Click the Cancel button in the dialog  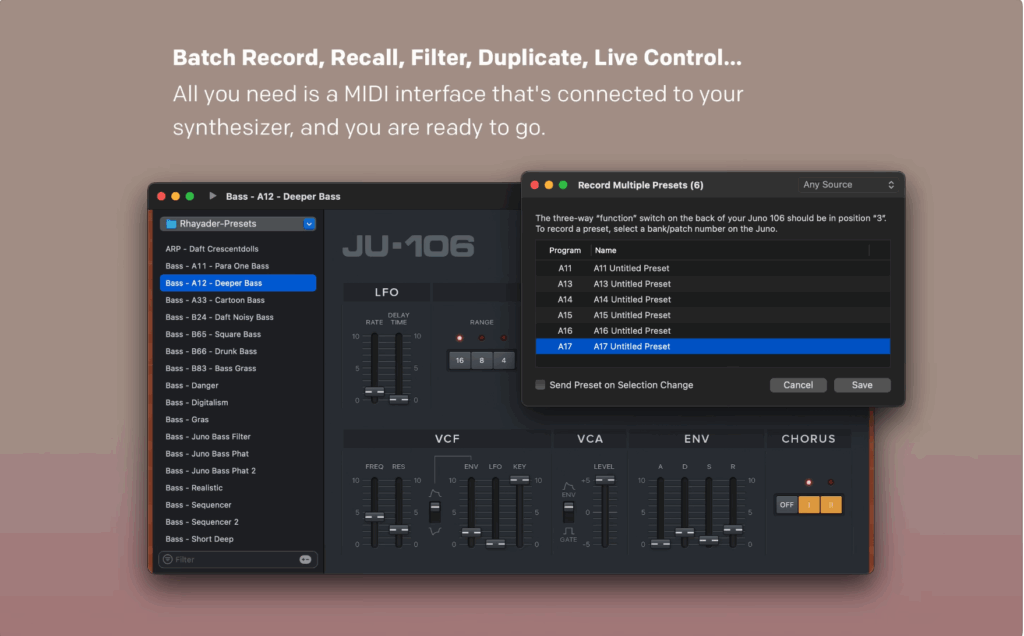tap(798, 384)
